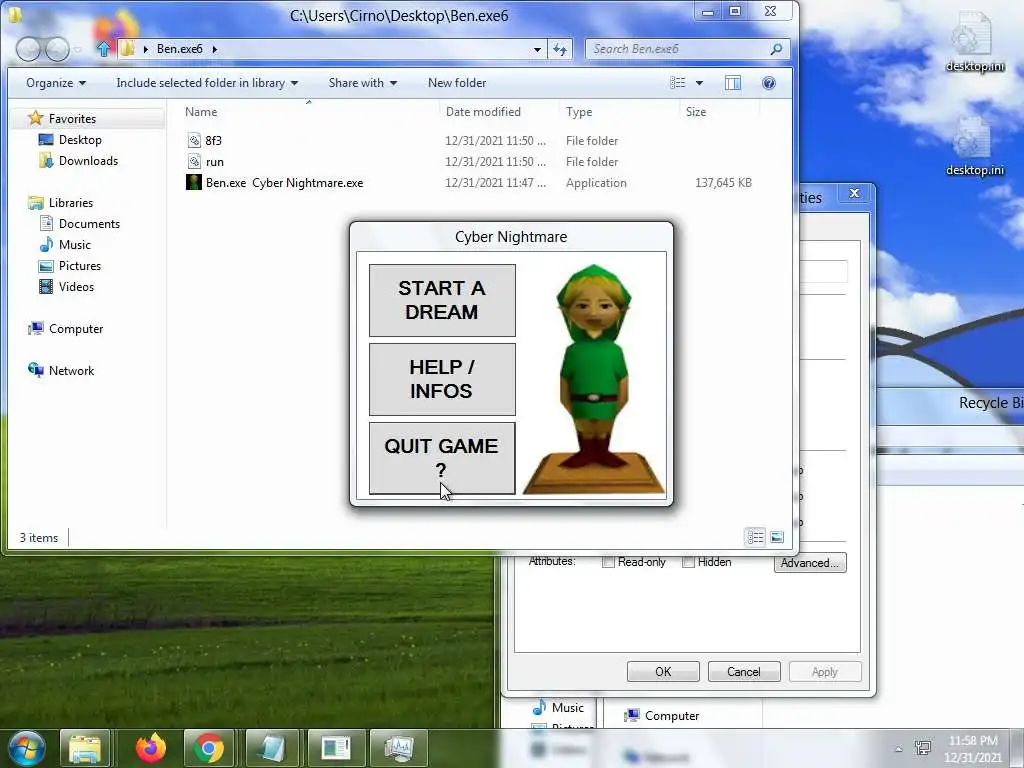Launch Firefox from taskbar
Viewport: 1024px width, 768px height.
pyautogui.click(x=151, y=748)
